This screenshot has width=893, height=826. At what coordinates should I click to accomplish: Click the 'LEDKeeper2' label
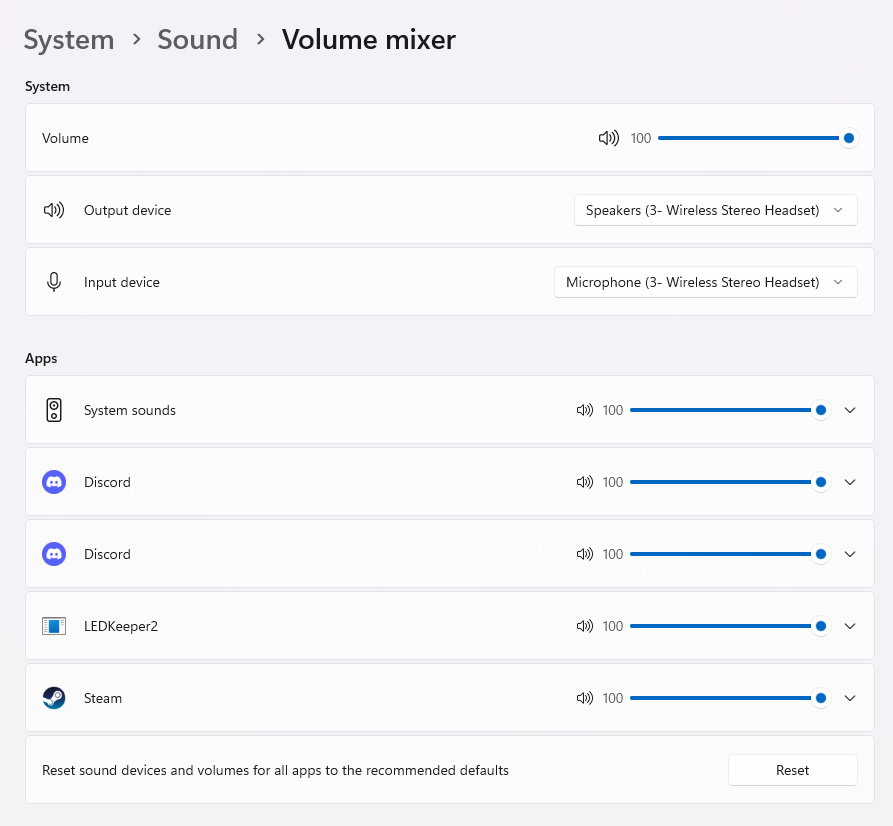(x=121, y=626)
